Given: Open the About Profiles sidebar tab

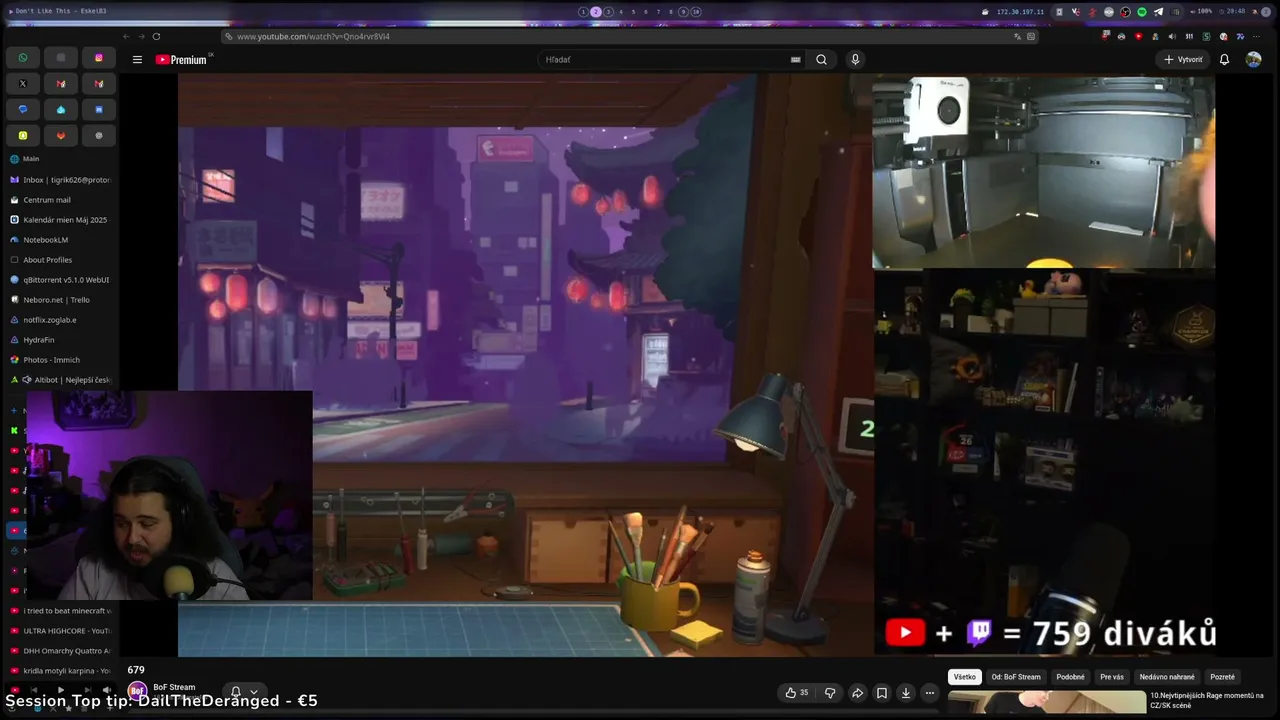Looking at the screenshot, I should pyautogui.click(x=61, y=260).
